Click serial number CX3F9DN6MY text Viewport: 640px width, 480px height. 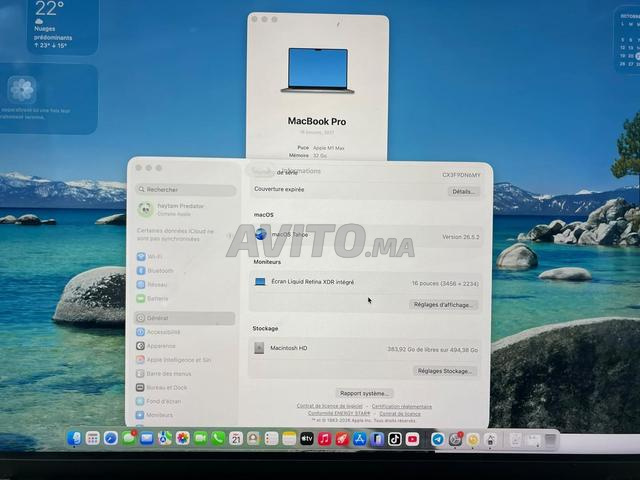[x=461, y=175]
